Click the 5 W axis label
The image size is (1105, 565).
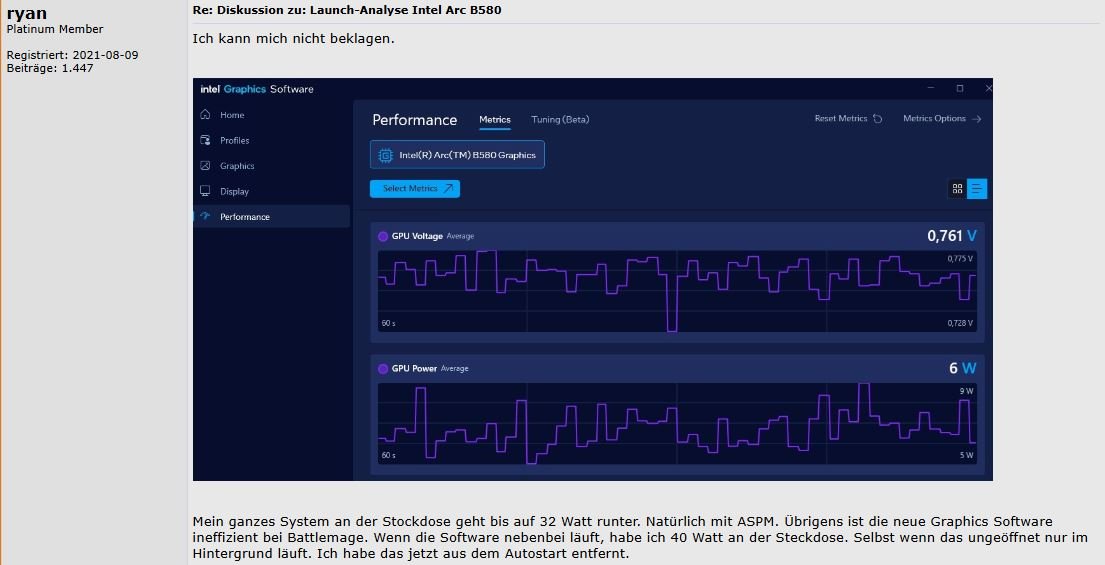pyautogui.click(x=966, y=456)
